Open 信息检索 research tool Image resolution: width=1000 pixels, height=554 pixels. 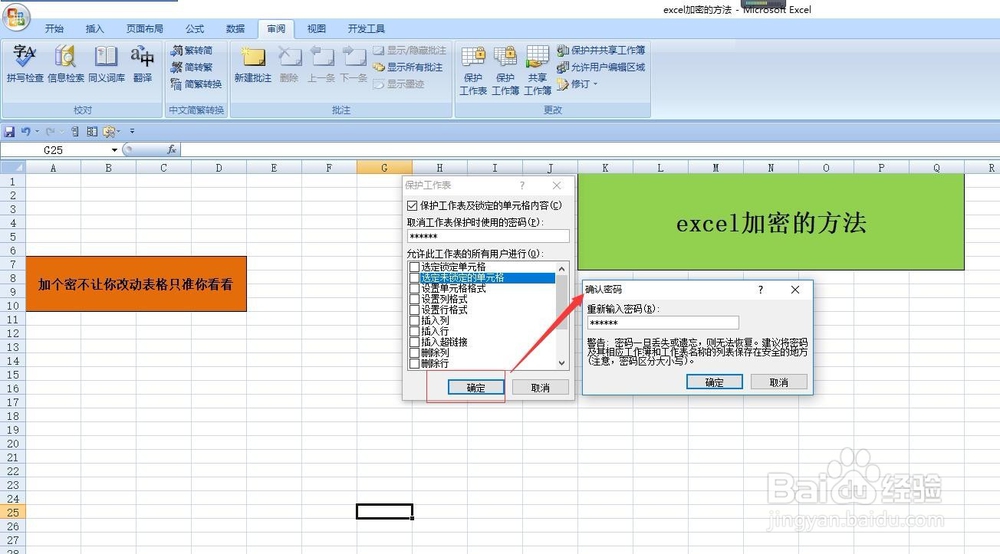pyautogui.click(x=65, y=64)
